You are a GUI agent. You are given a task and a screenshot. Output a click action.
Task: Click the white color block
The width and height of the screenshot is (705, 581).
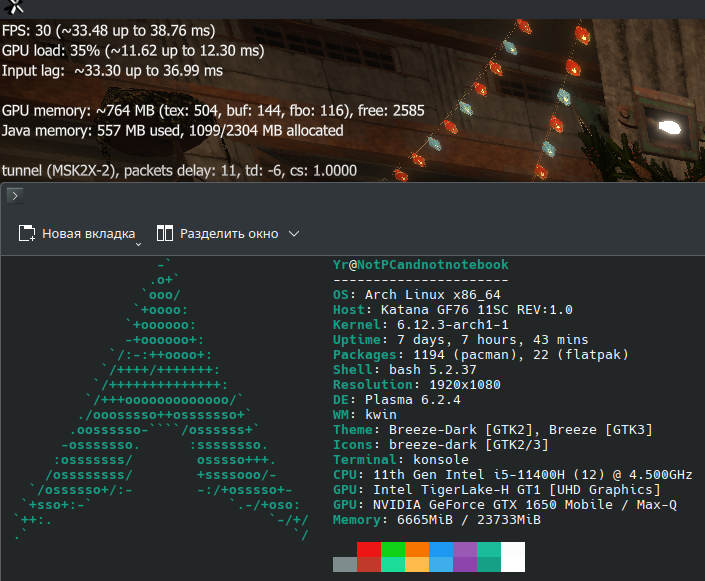point(513,557)
